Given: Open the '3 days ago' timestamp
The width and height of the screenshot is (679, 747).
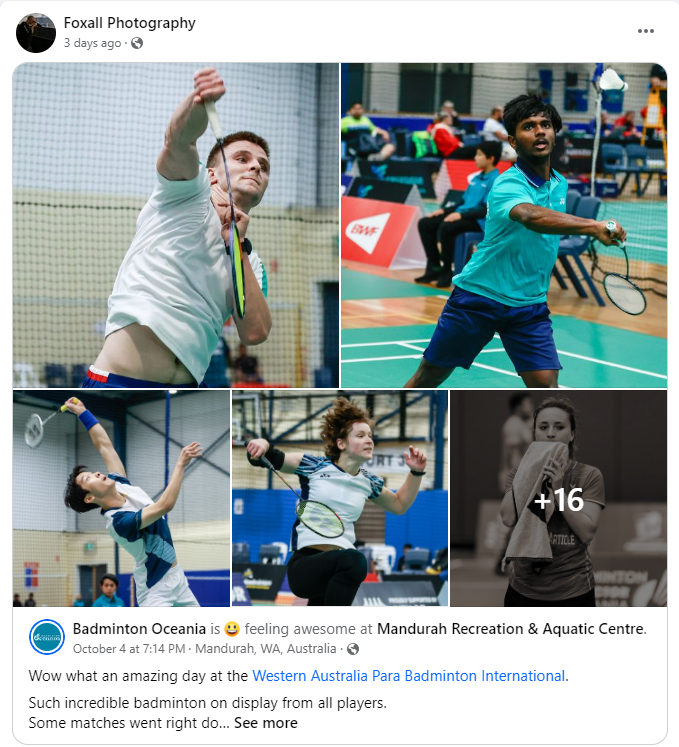Looking at the screenshot, I should click(x=92, y=43).
